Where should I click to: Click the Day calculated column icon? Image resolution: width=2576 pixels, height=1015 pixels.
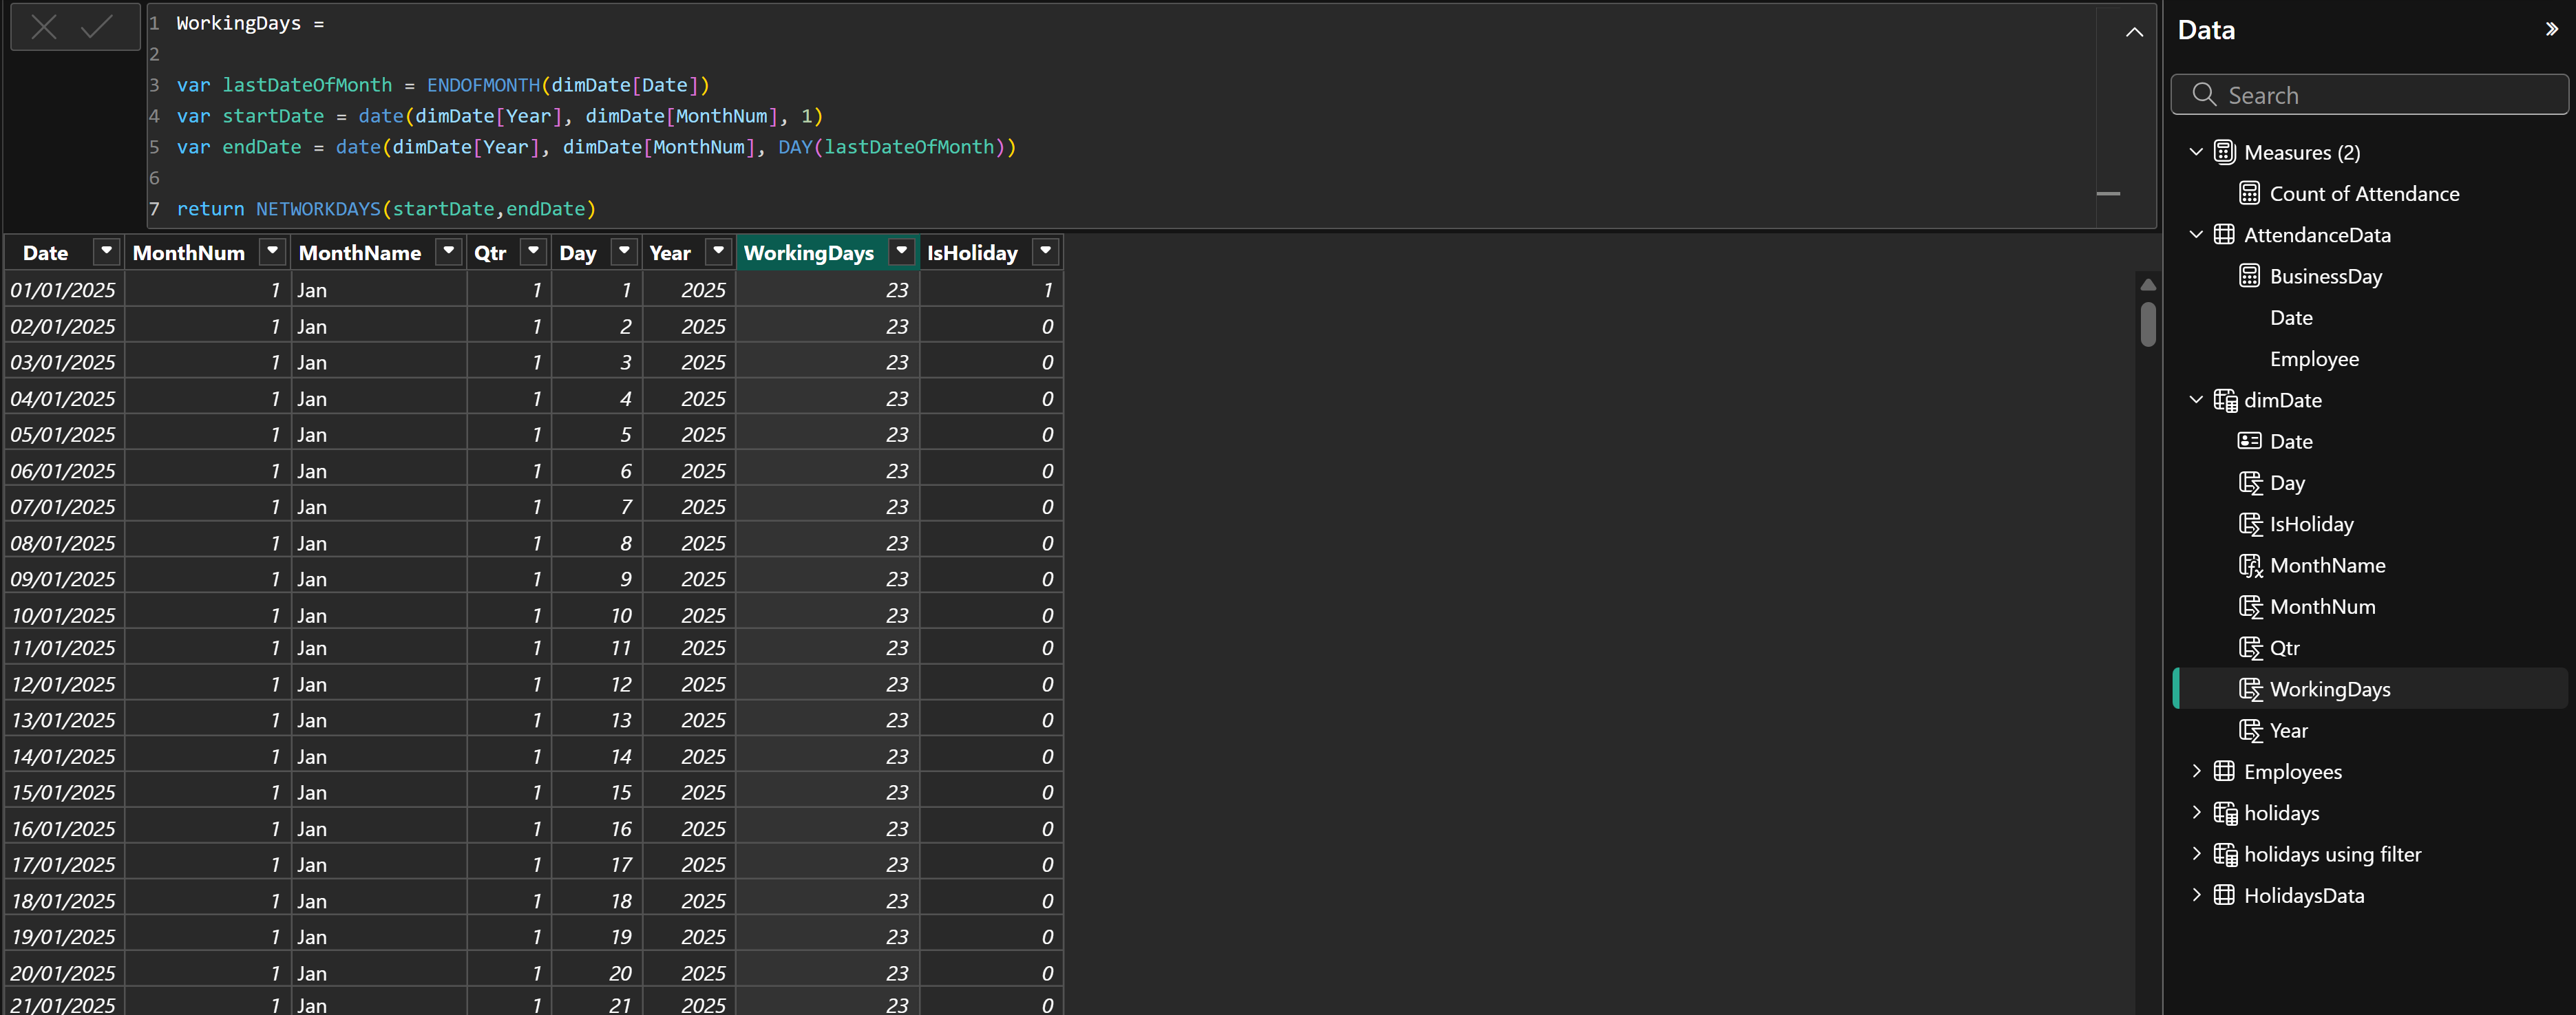point(2250,483)
